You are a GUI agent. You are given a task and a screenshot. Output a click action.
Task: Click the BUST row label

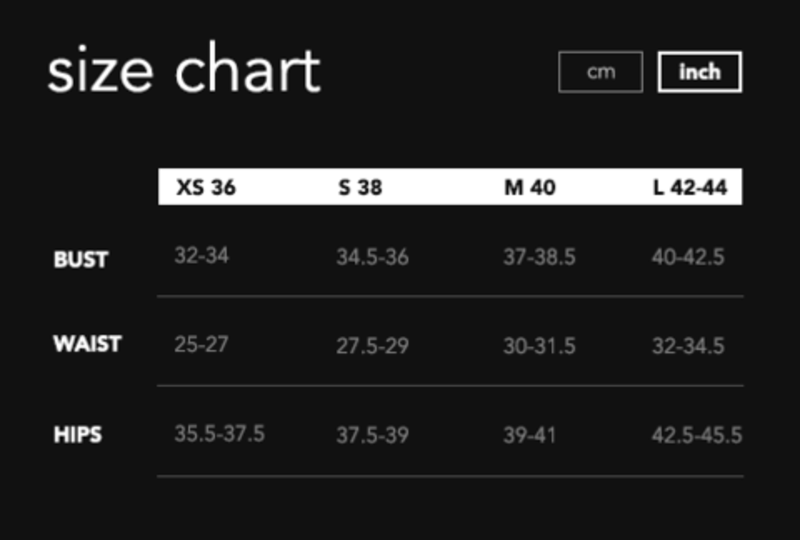click(80, 259)
